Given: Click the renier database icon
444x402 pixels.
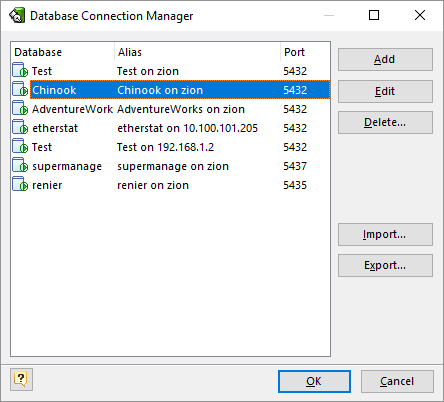Looking at the screenshot, I should (20, 184).
